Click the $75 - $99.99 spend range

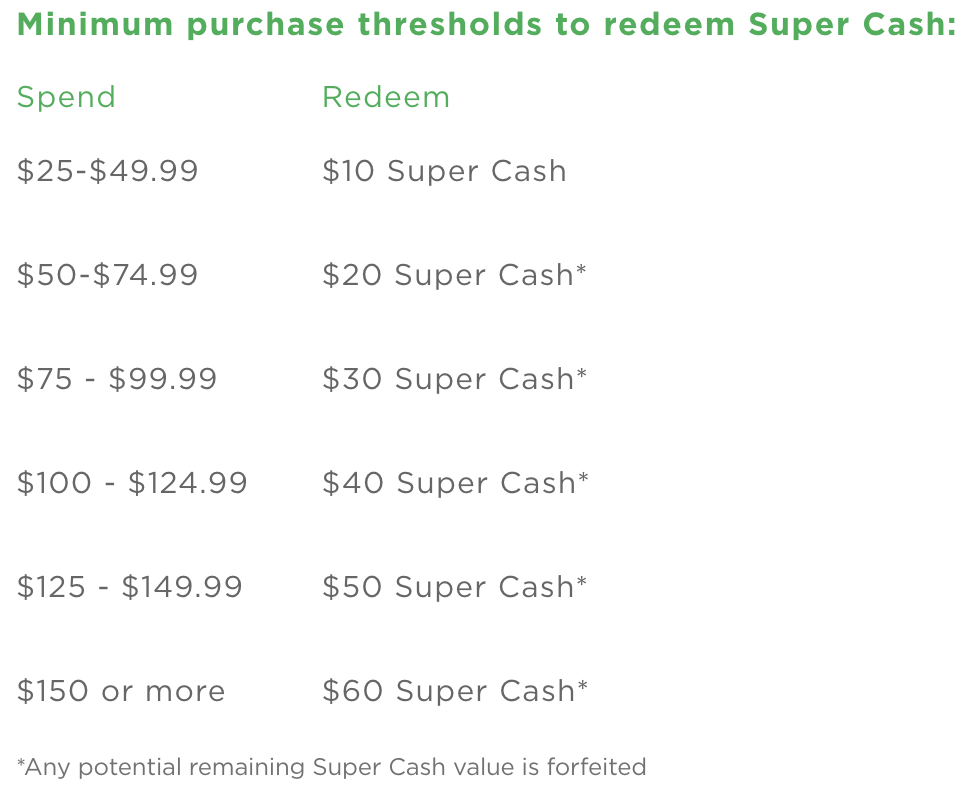pyautogui.click(x=117, y=379)
